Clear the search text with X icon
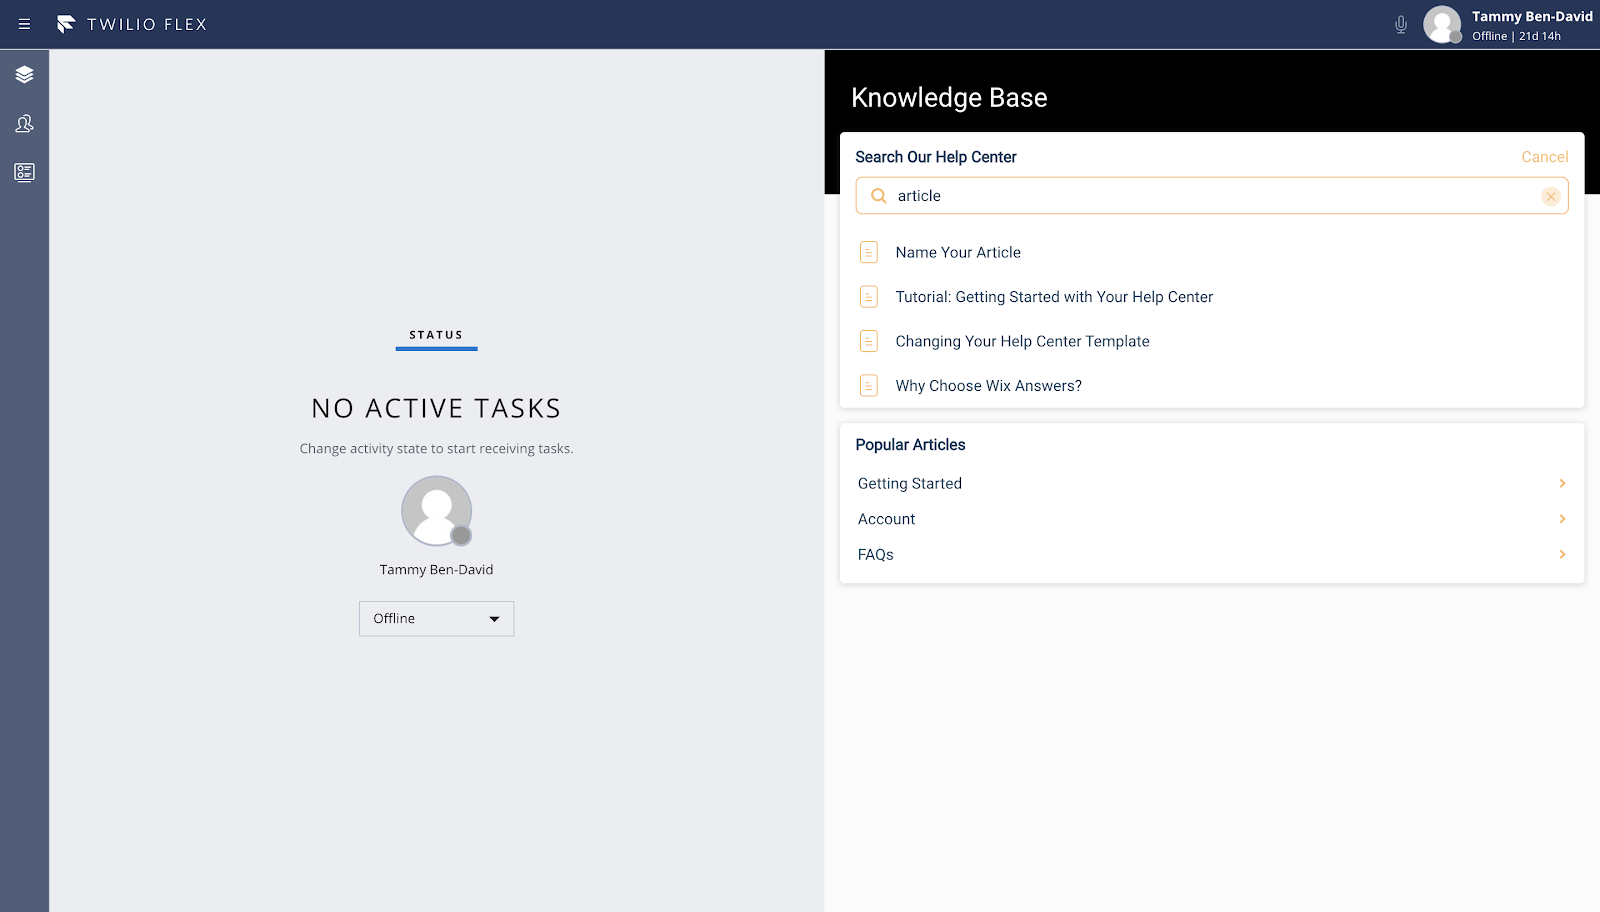1600x912 pixels. coord(1551,196)
